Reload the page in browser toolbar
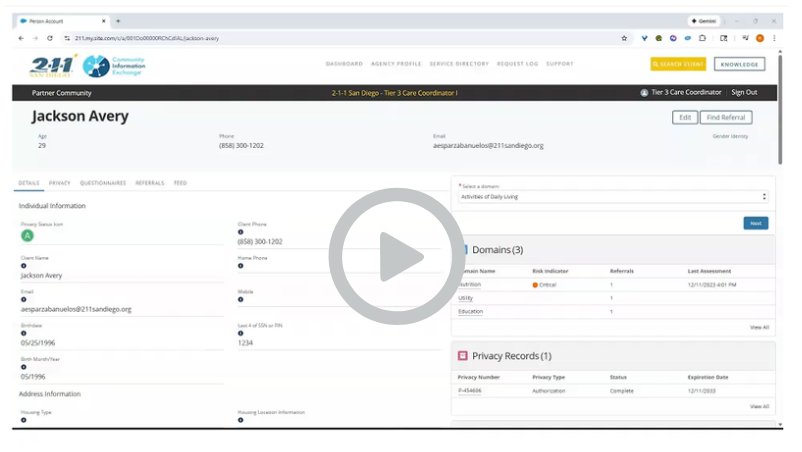Viewport: 802px width, 452px height. [x=50, y=38]
